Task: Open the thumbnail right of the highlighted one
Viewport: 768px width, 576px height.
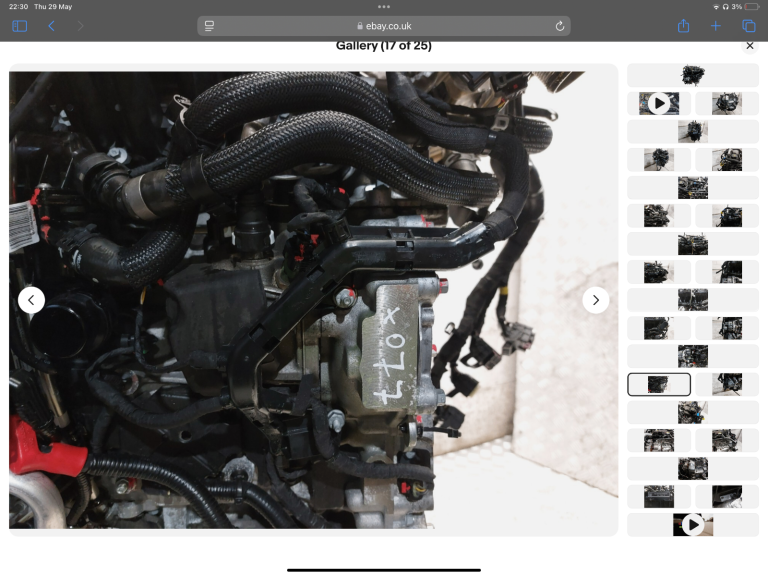Action: tap(726, 384)
